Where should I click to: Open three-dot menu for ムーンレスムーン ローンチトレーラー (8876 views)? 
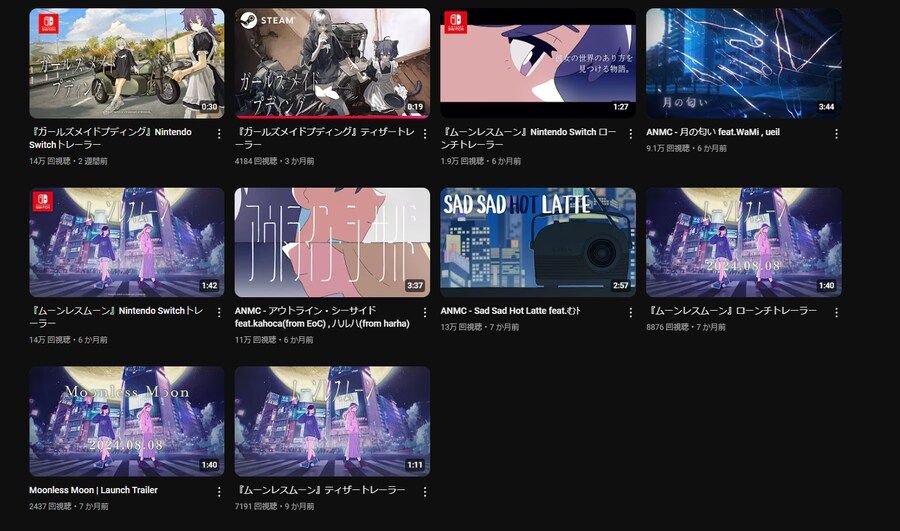click(836, 312)
